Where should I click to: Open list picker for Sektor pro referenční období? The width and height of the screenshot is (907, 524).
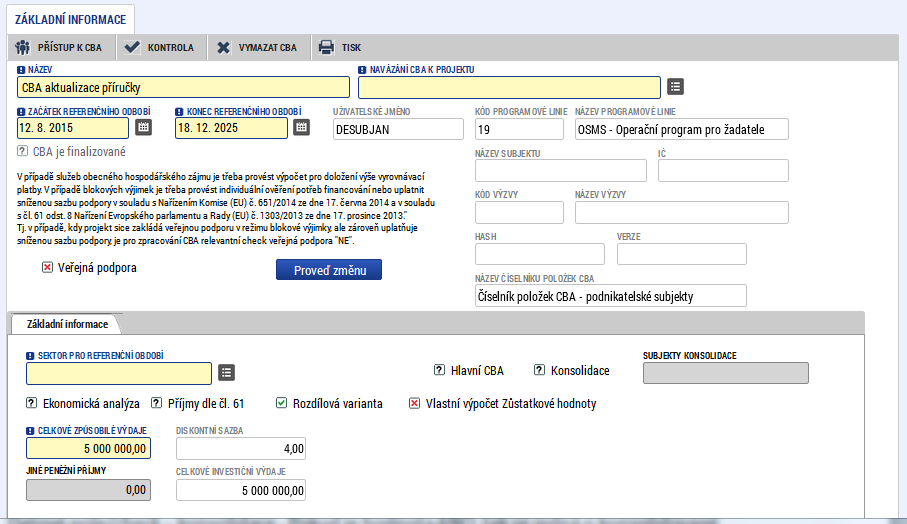(226, 372)
